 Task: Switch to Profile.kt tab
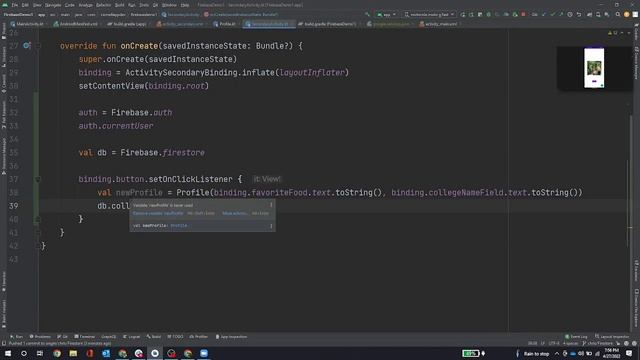pyautogui.click(x=225, y=24)
